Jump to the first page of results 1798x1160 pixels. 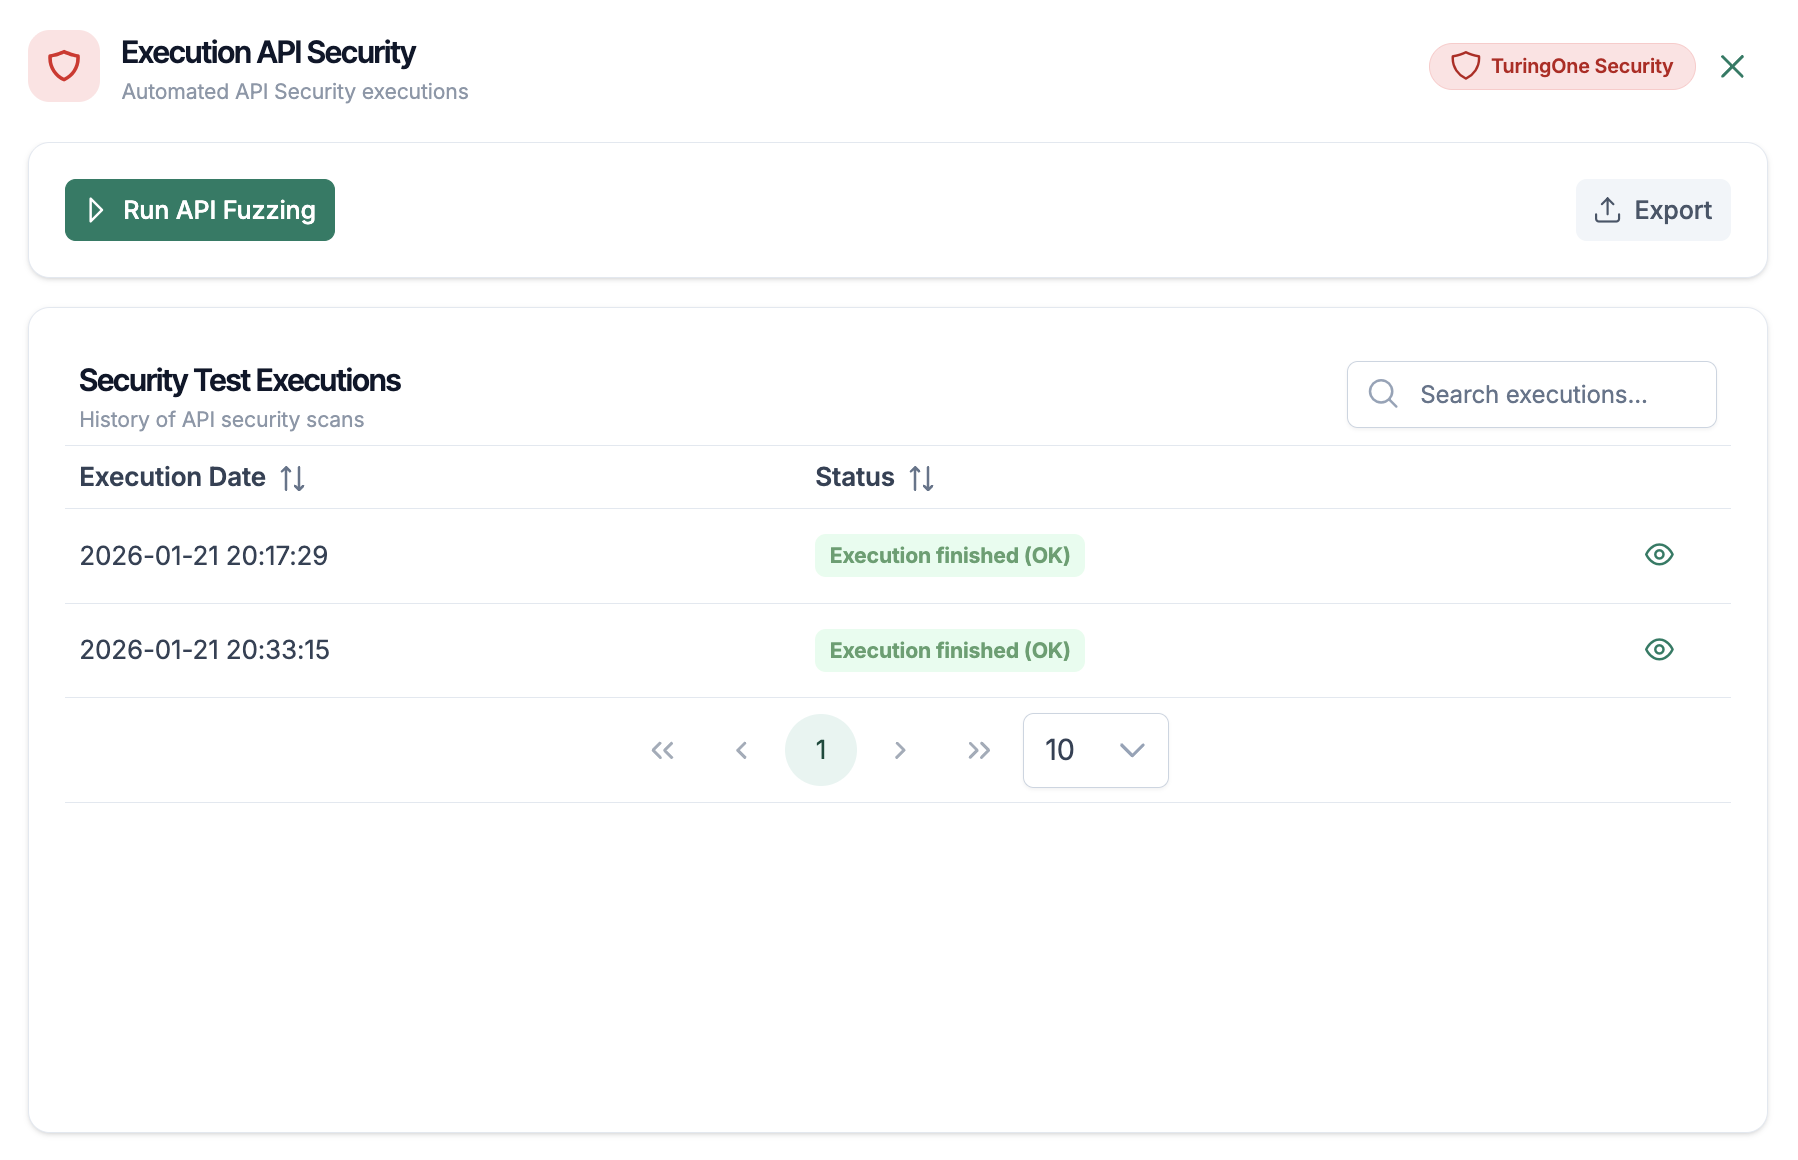[662, 750]
